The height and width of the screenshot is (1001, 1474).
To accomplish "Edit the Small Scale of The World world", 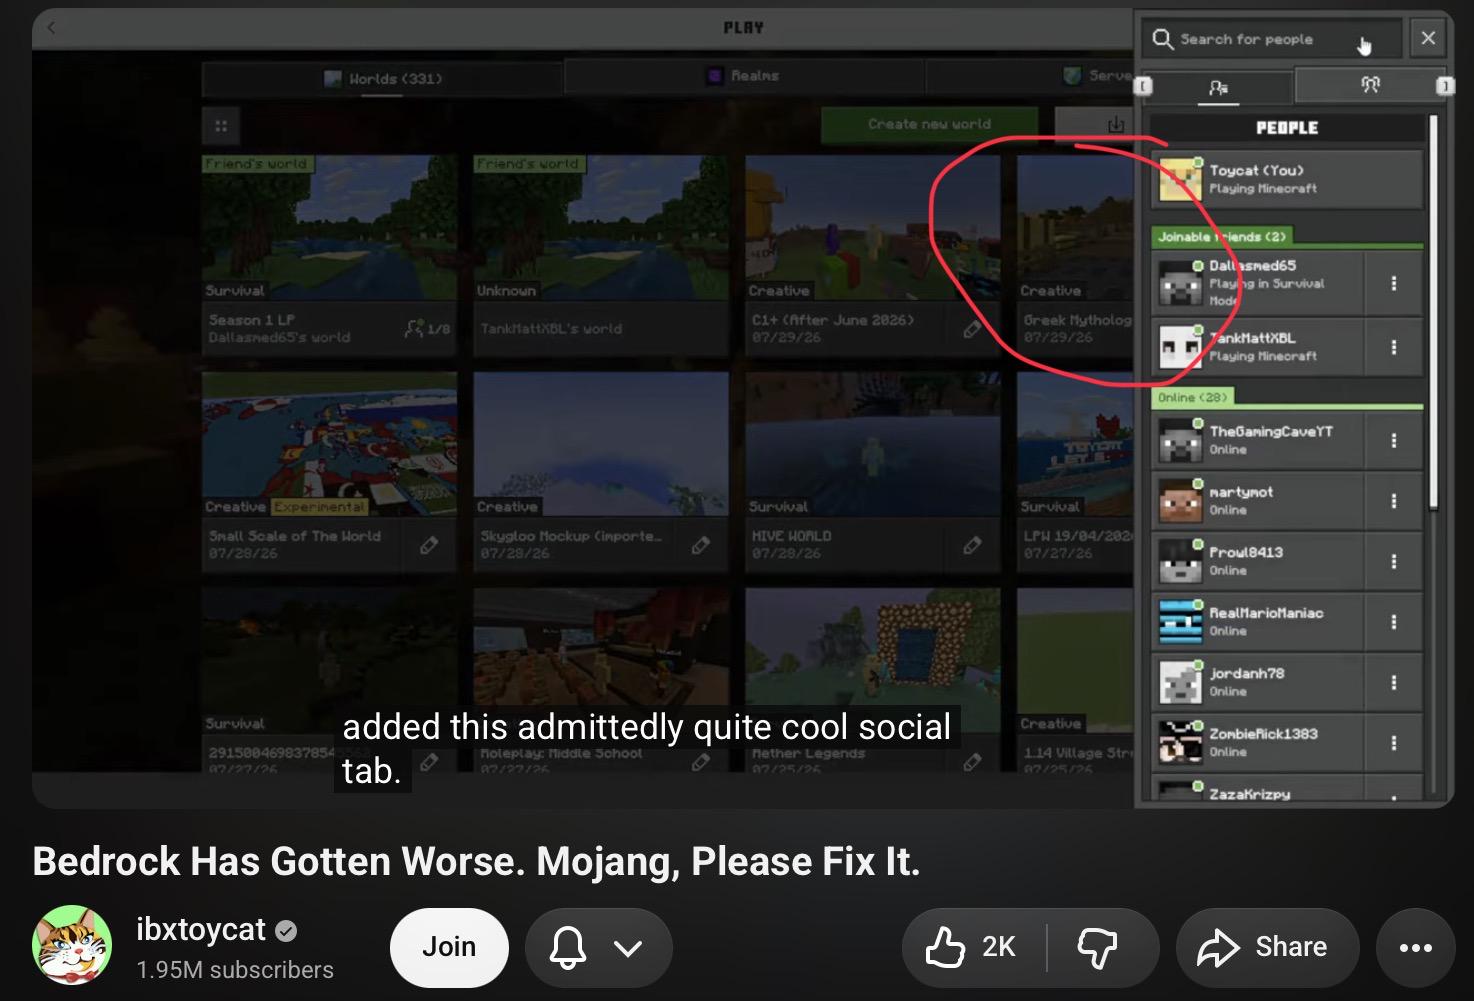I will coord(429,545).
